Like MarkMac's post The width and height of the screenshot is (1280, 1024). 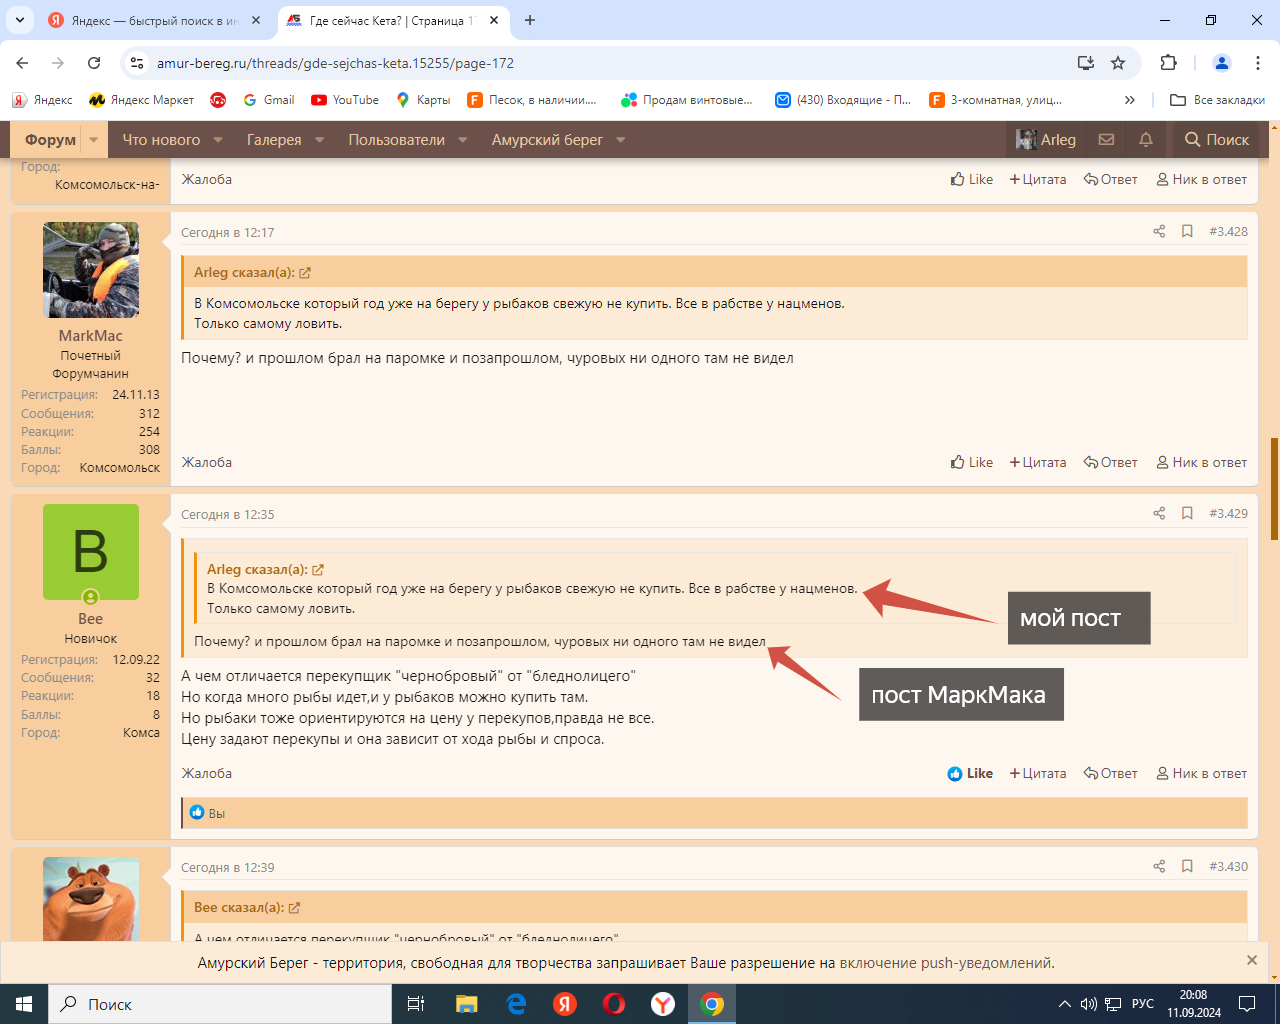pyautogui.click(x=972, y=463)
